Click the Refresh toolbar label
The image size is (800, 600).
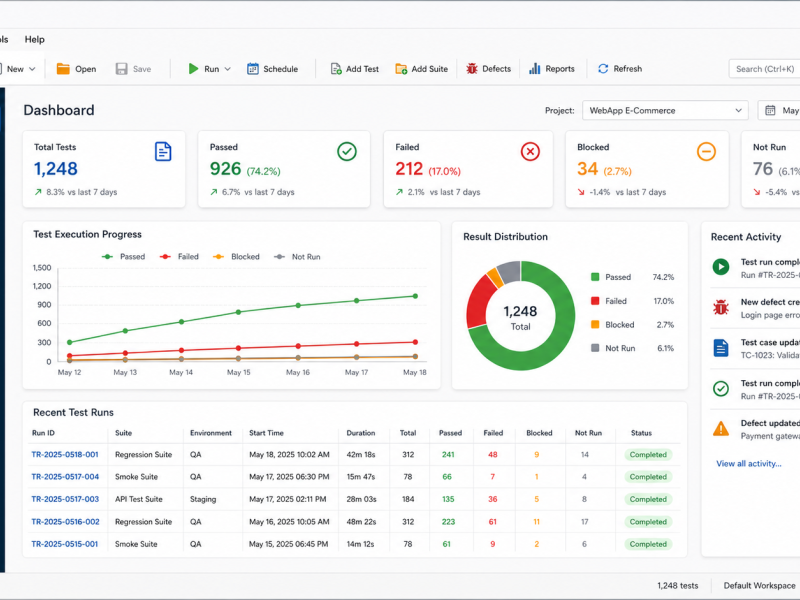click(x=628, y=69)
